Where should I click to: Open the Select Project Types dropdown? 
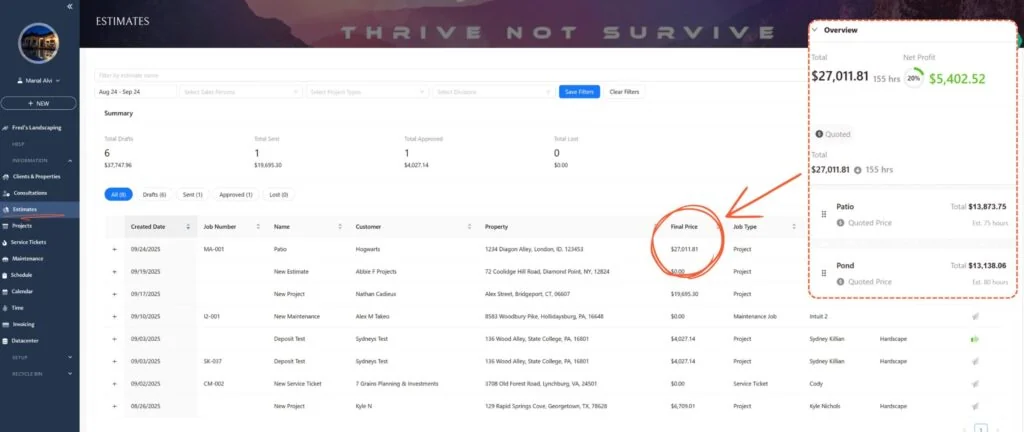[x=366, y=92]
